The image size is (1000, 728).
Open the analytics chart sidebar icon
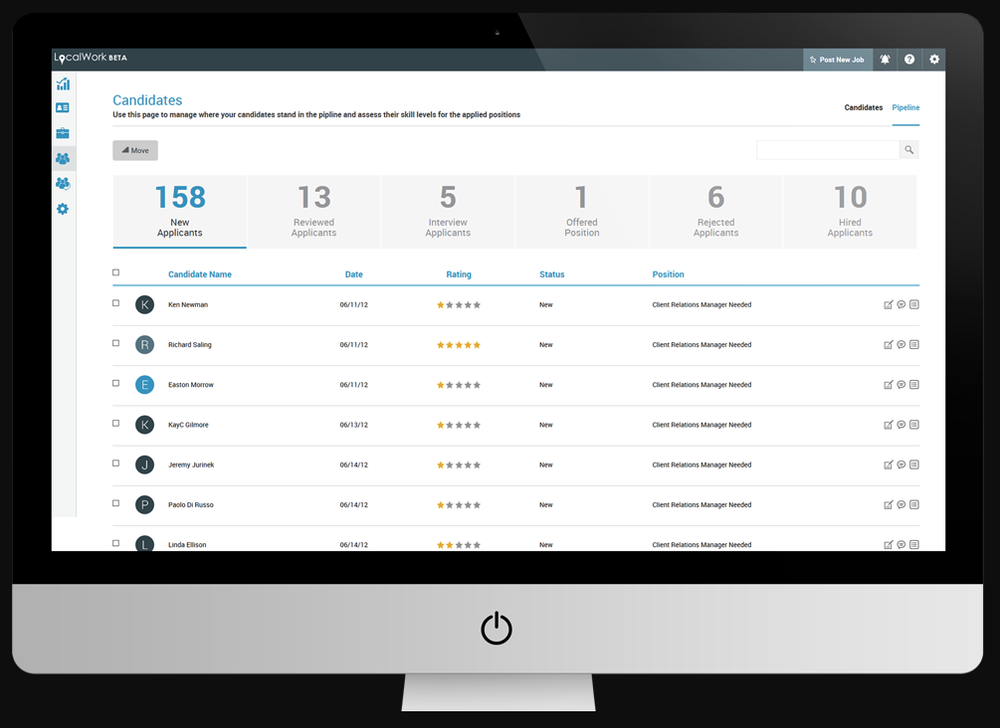pyautogui.click(x=62, y=84)
